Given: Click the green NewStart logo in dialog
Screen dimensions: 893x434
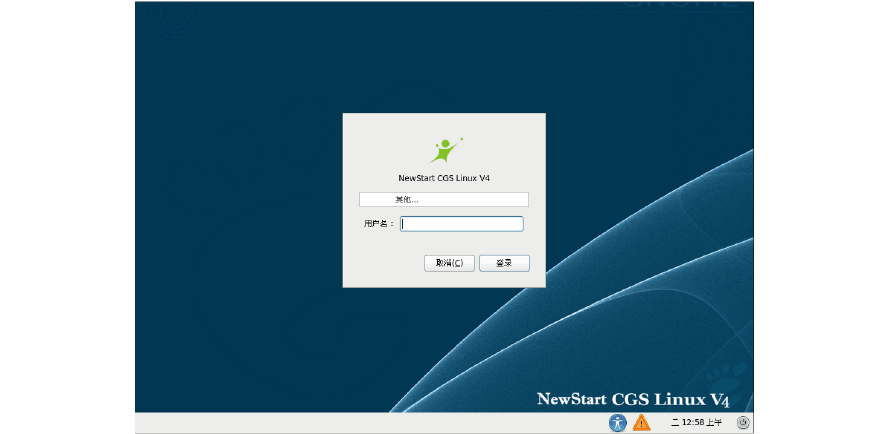Looking at the screenshot, I should point(445,151).
